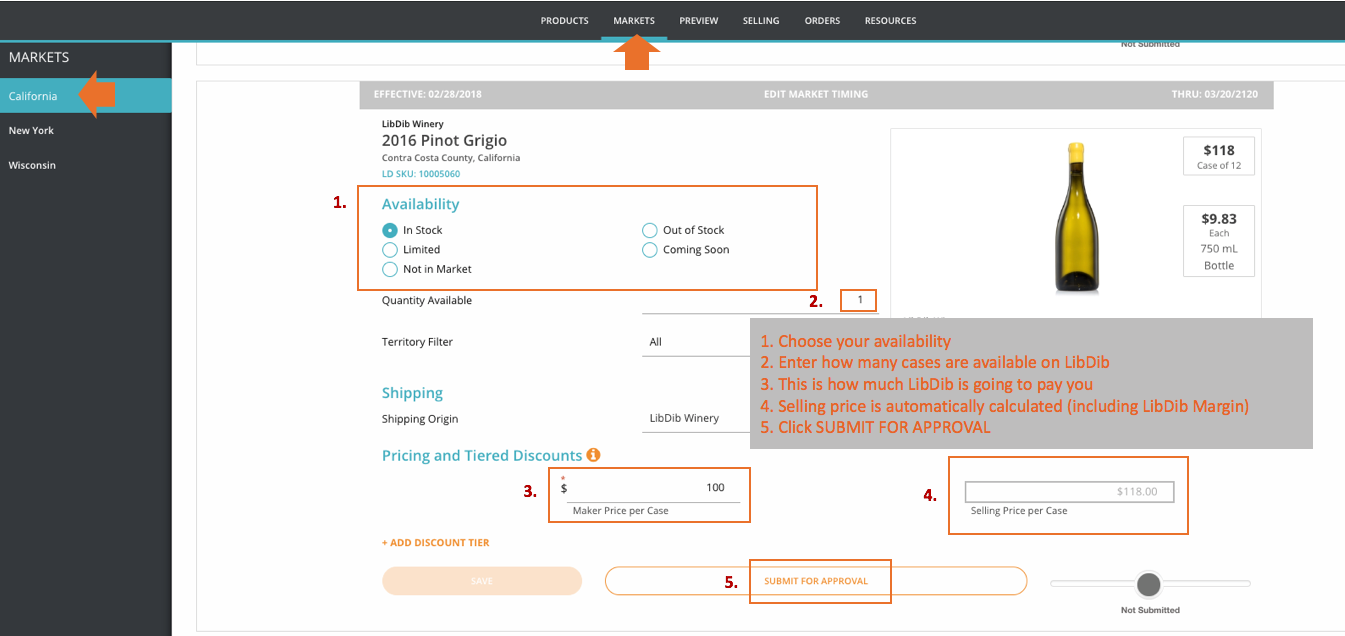The height and width of the screenshot is (636, 1345).
Task: Open the MARKETS tab
Action: click(634, 20)
